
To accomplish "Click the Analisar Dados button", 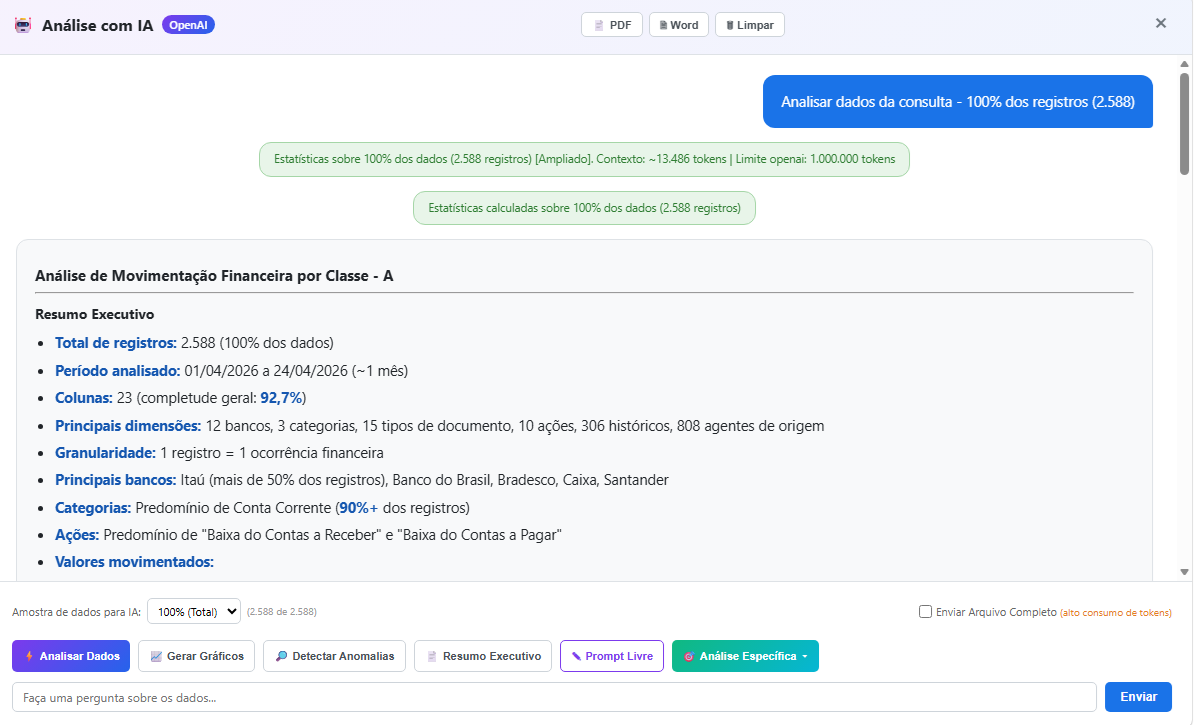I will pos(71,656).
